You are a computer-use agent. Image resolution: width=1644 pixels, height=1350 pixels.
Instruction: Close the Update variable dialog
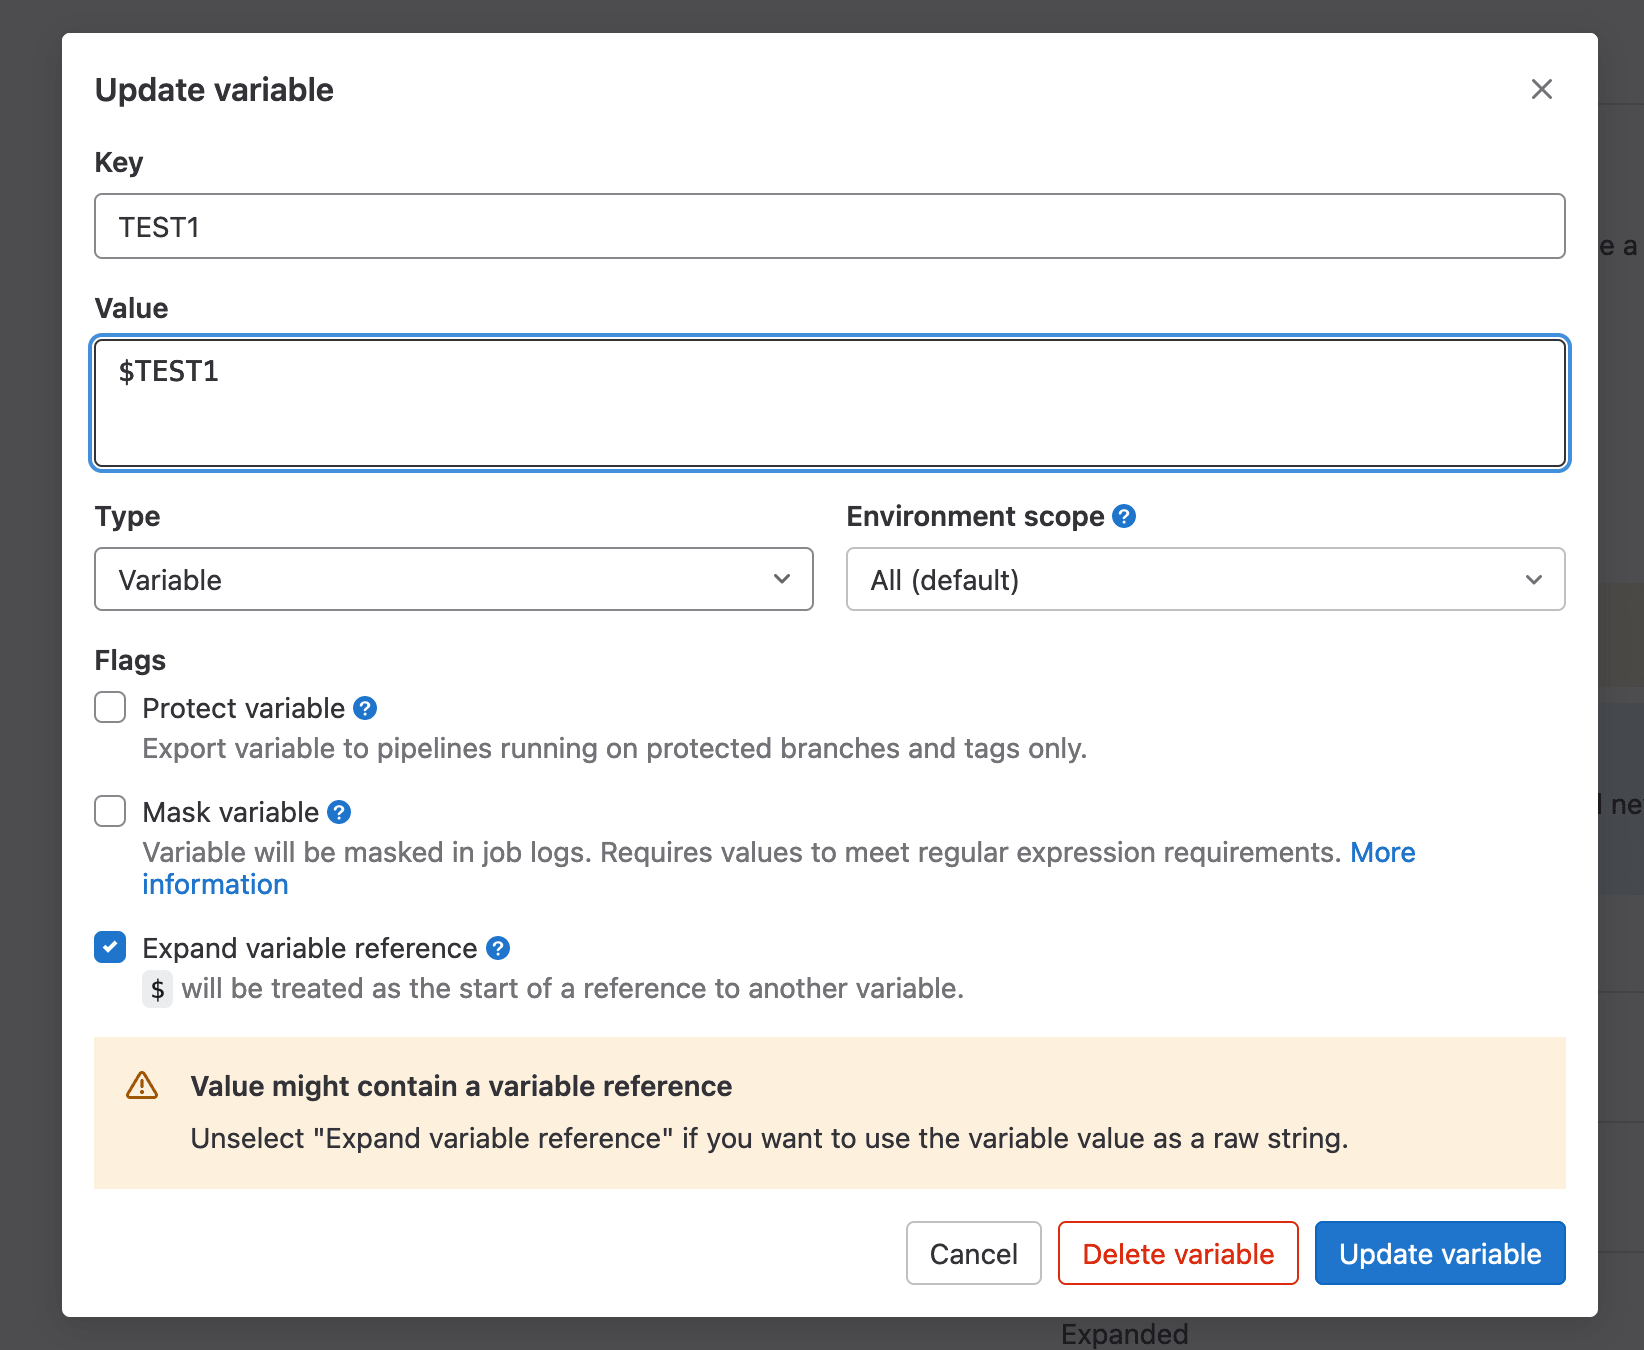click(1541, 89)
